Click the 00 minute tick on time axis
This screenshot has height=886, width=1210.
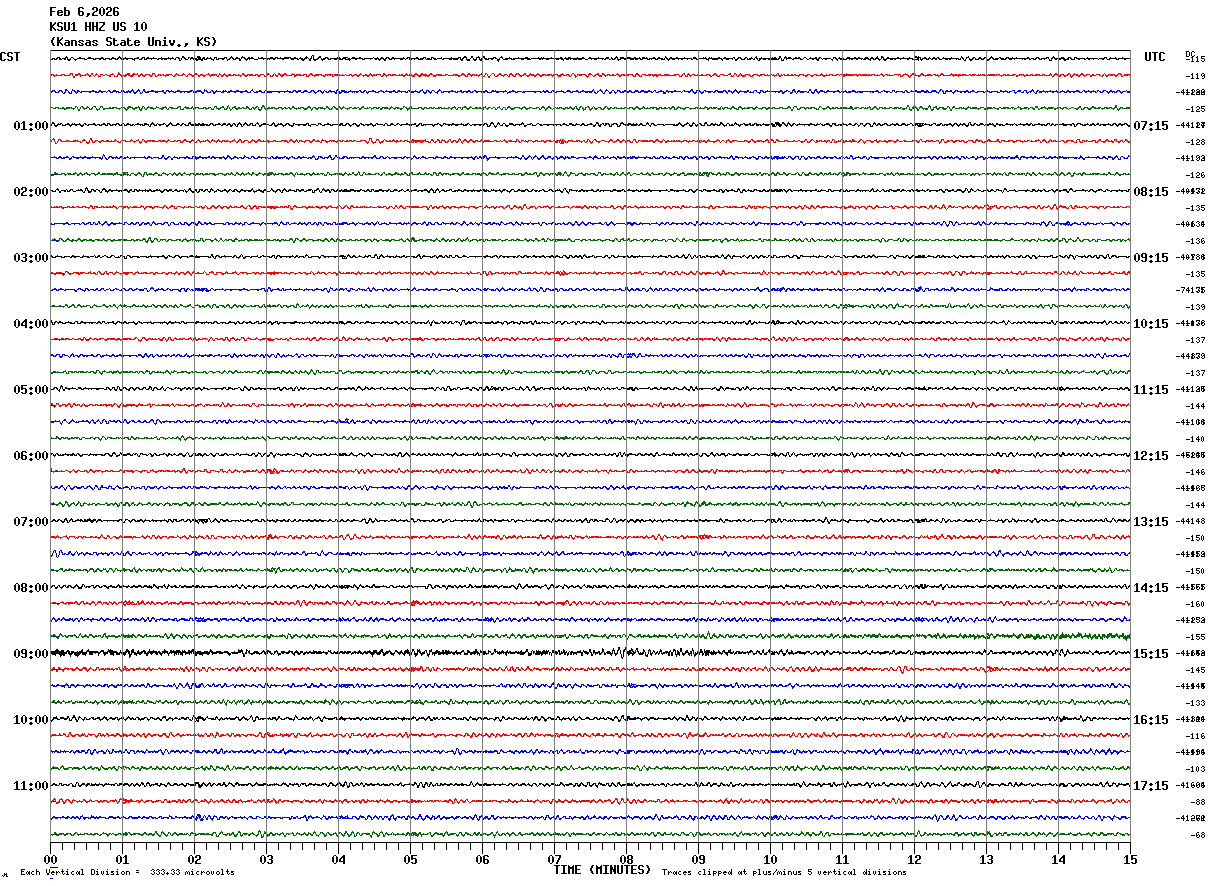(50, 860)
